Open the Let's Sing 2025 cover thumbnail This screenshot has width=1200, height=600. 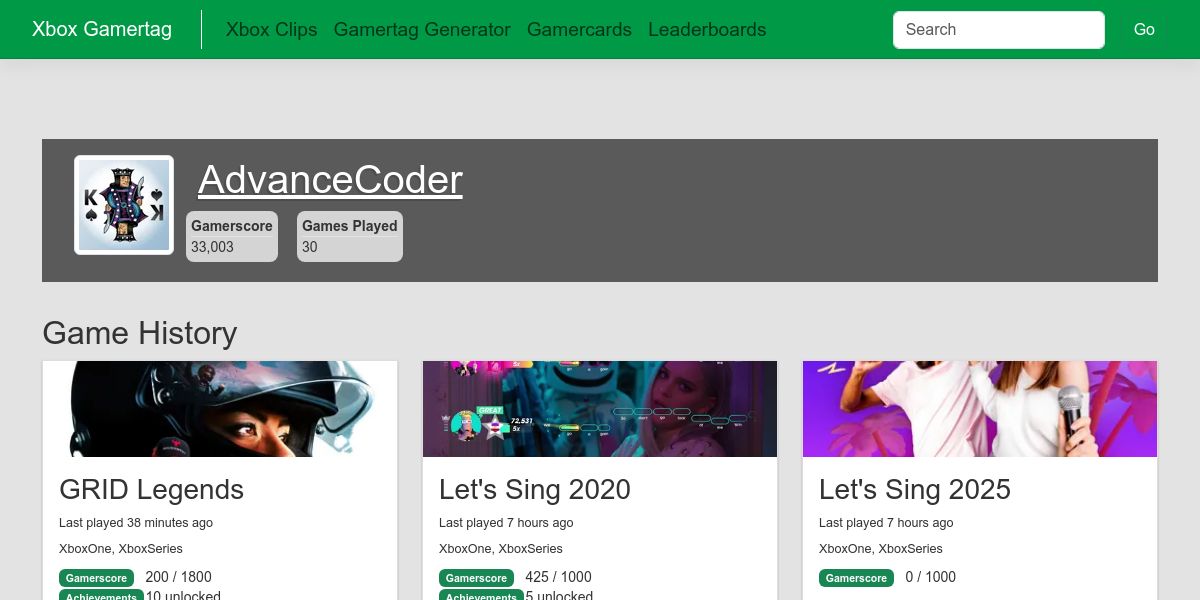point(980,409)
